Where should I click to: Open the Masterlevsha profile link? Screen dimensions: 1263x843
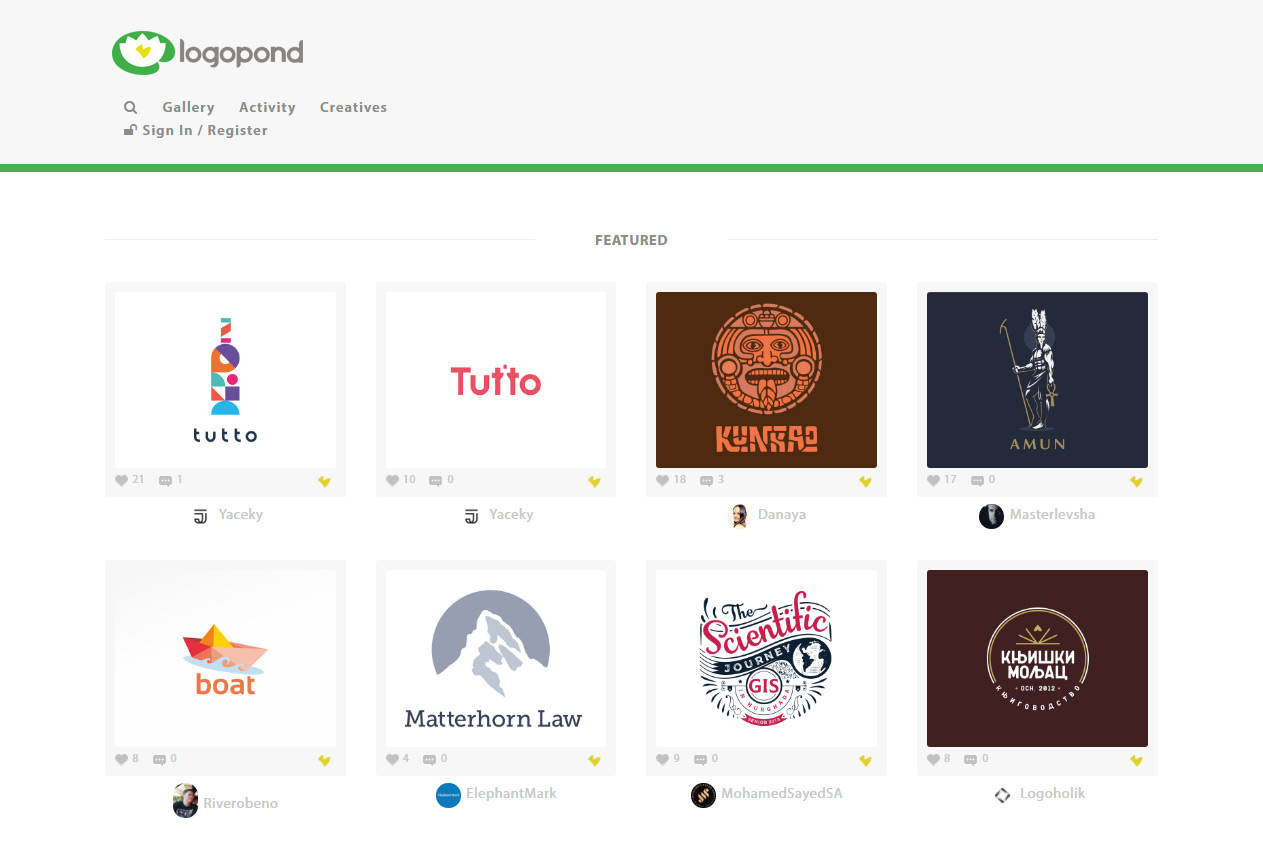point(1052,515)
